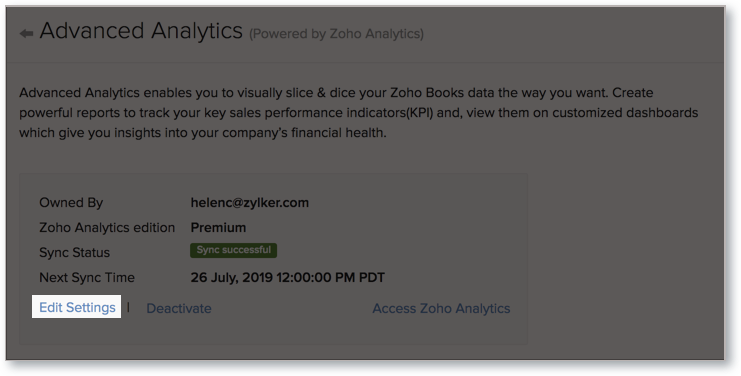Screen dimensions: 741x376
Task: Click the Deactivate link
Action: point(179,308)
